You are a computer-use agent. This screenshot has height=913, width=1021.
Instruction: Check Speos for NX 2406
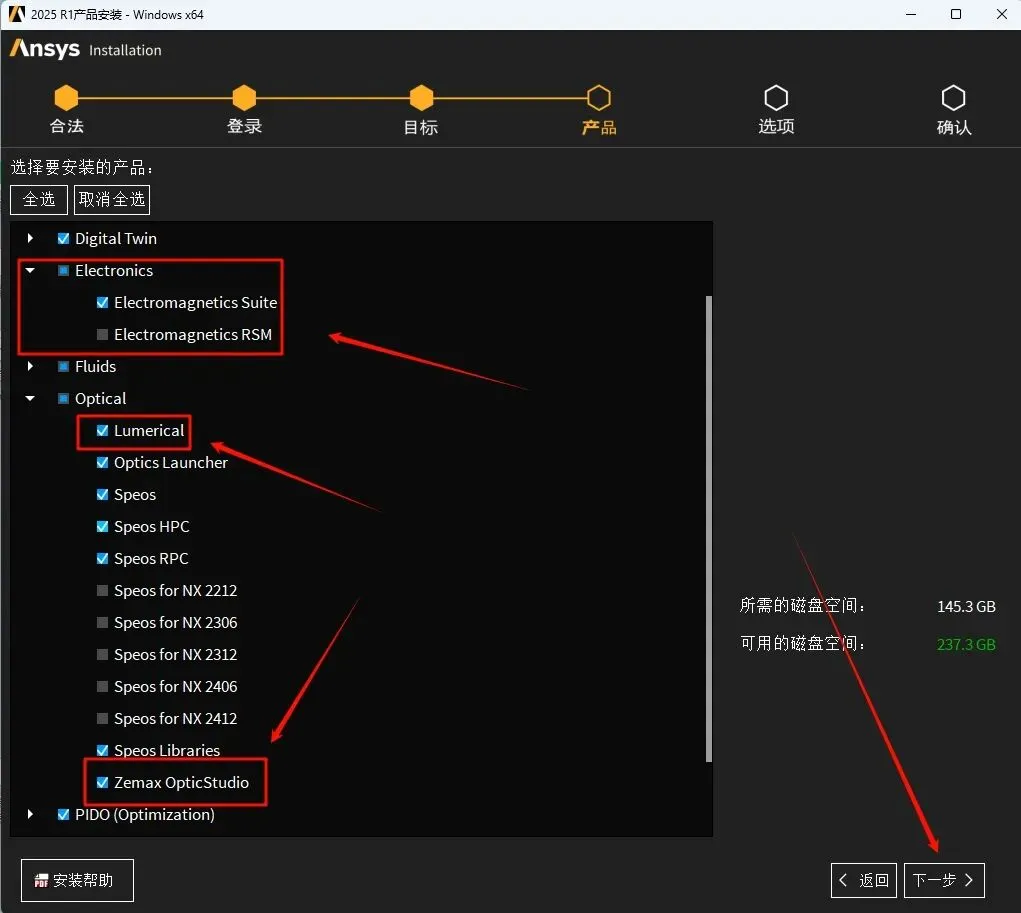pos(102,686)
